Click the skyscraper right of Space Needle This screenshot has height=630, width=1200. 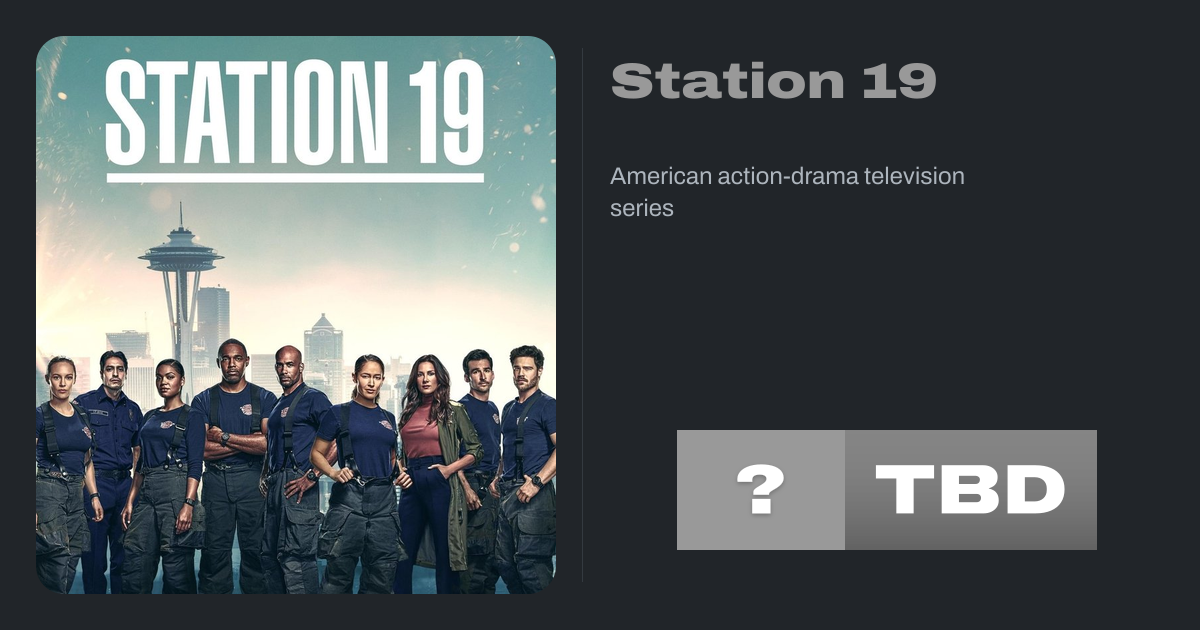212,322
